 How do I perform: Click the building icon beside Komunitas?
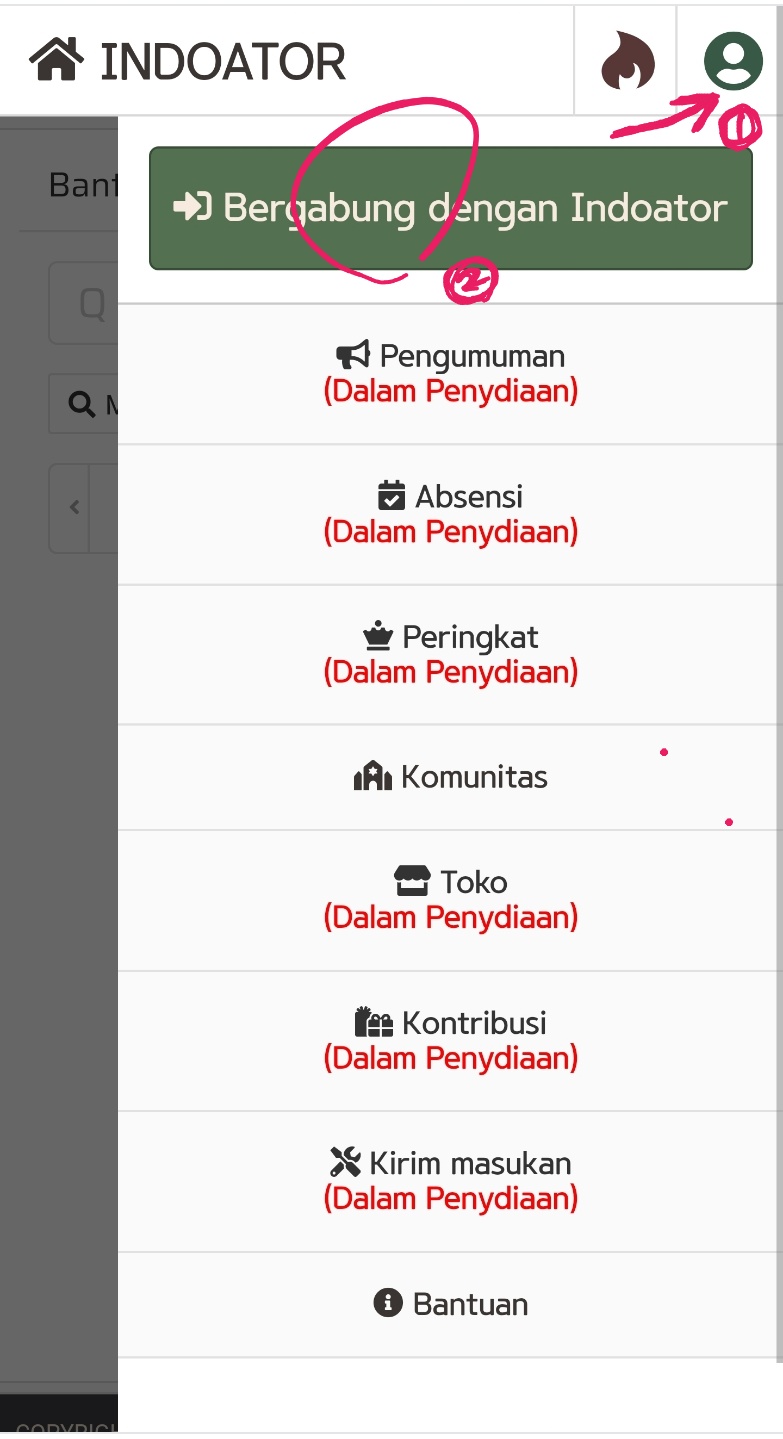coord(372,776)
